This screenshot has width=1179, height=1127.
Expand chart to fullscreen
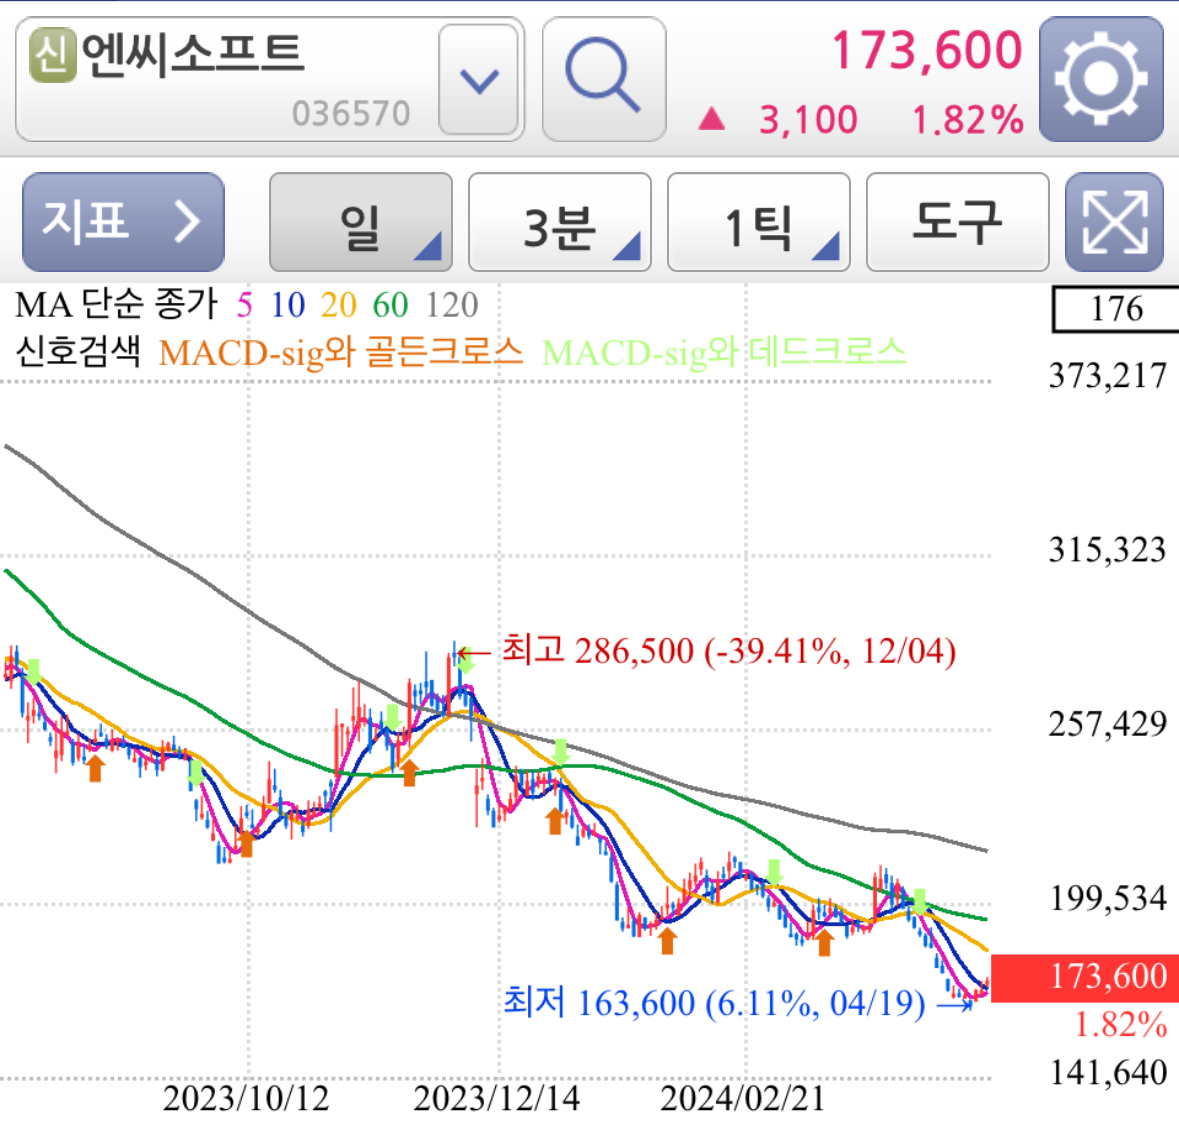(x=1114, y=222)
